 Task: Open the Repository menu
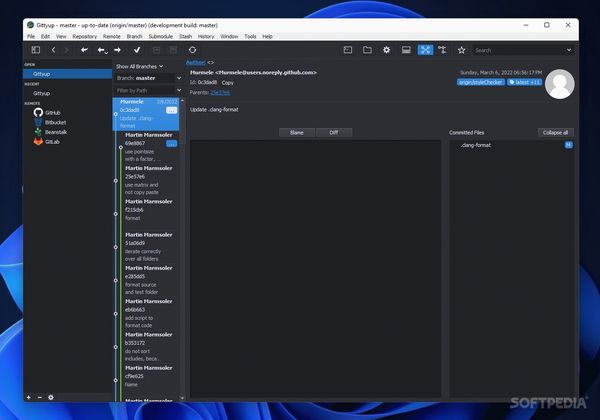coord(85,36)
